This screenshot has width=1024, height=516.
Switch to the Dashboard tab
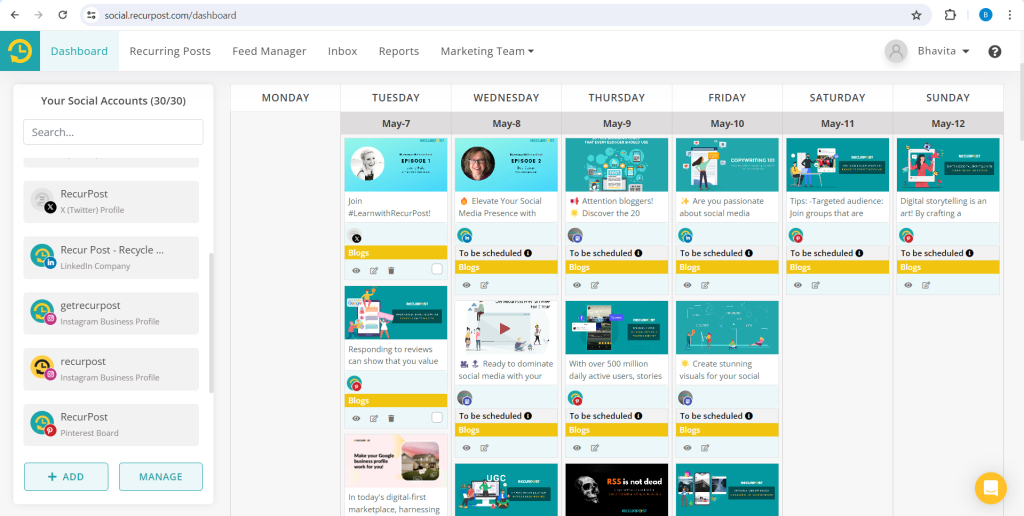[79, 51]
